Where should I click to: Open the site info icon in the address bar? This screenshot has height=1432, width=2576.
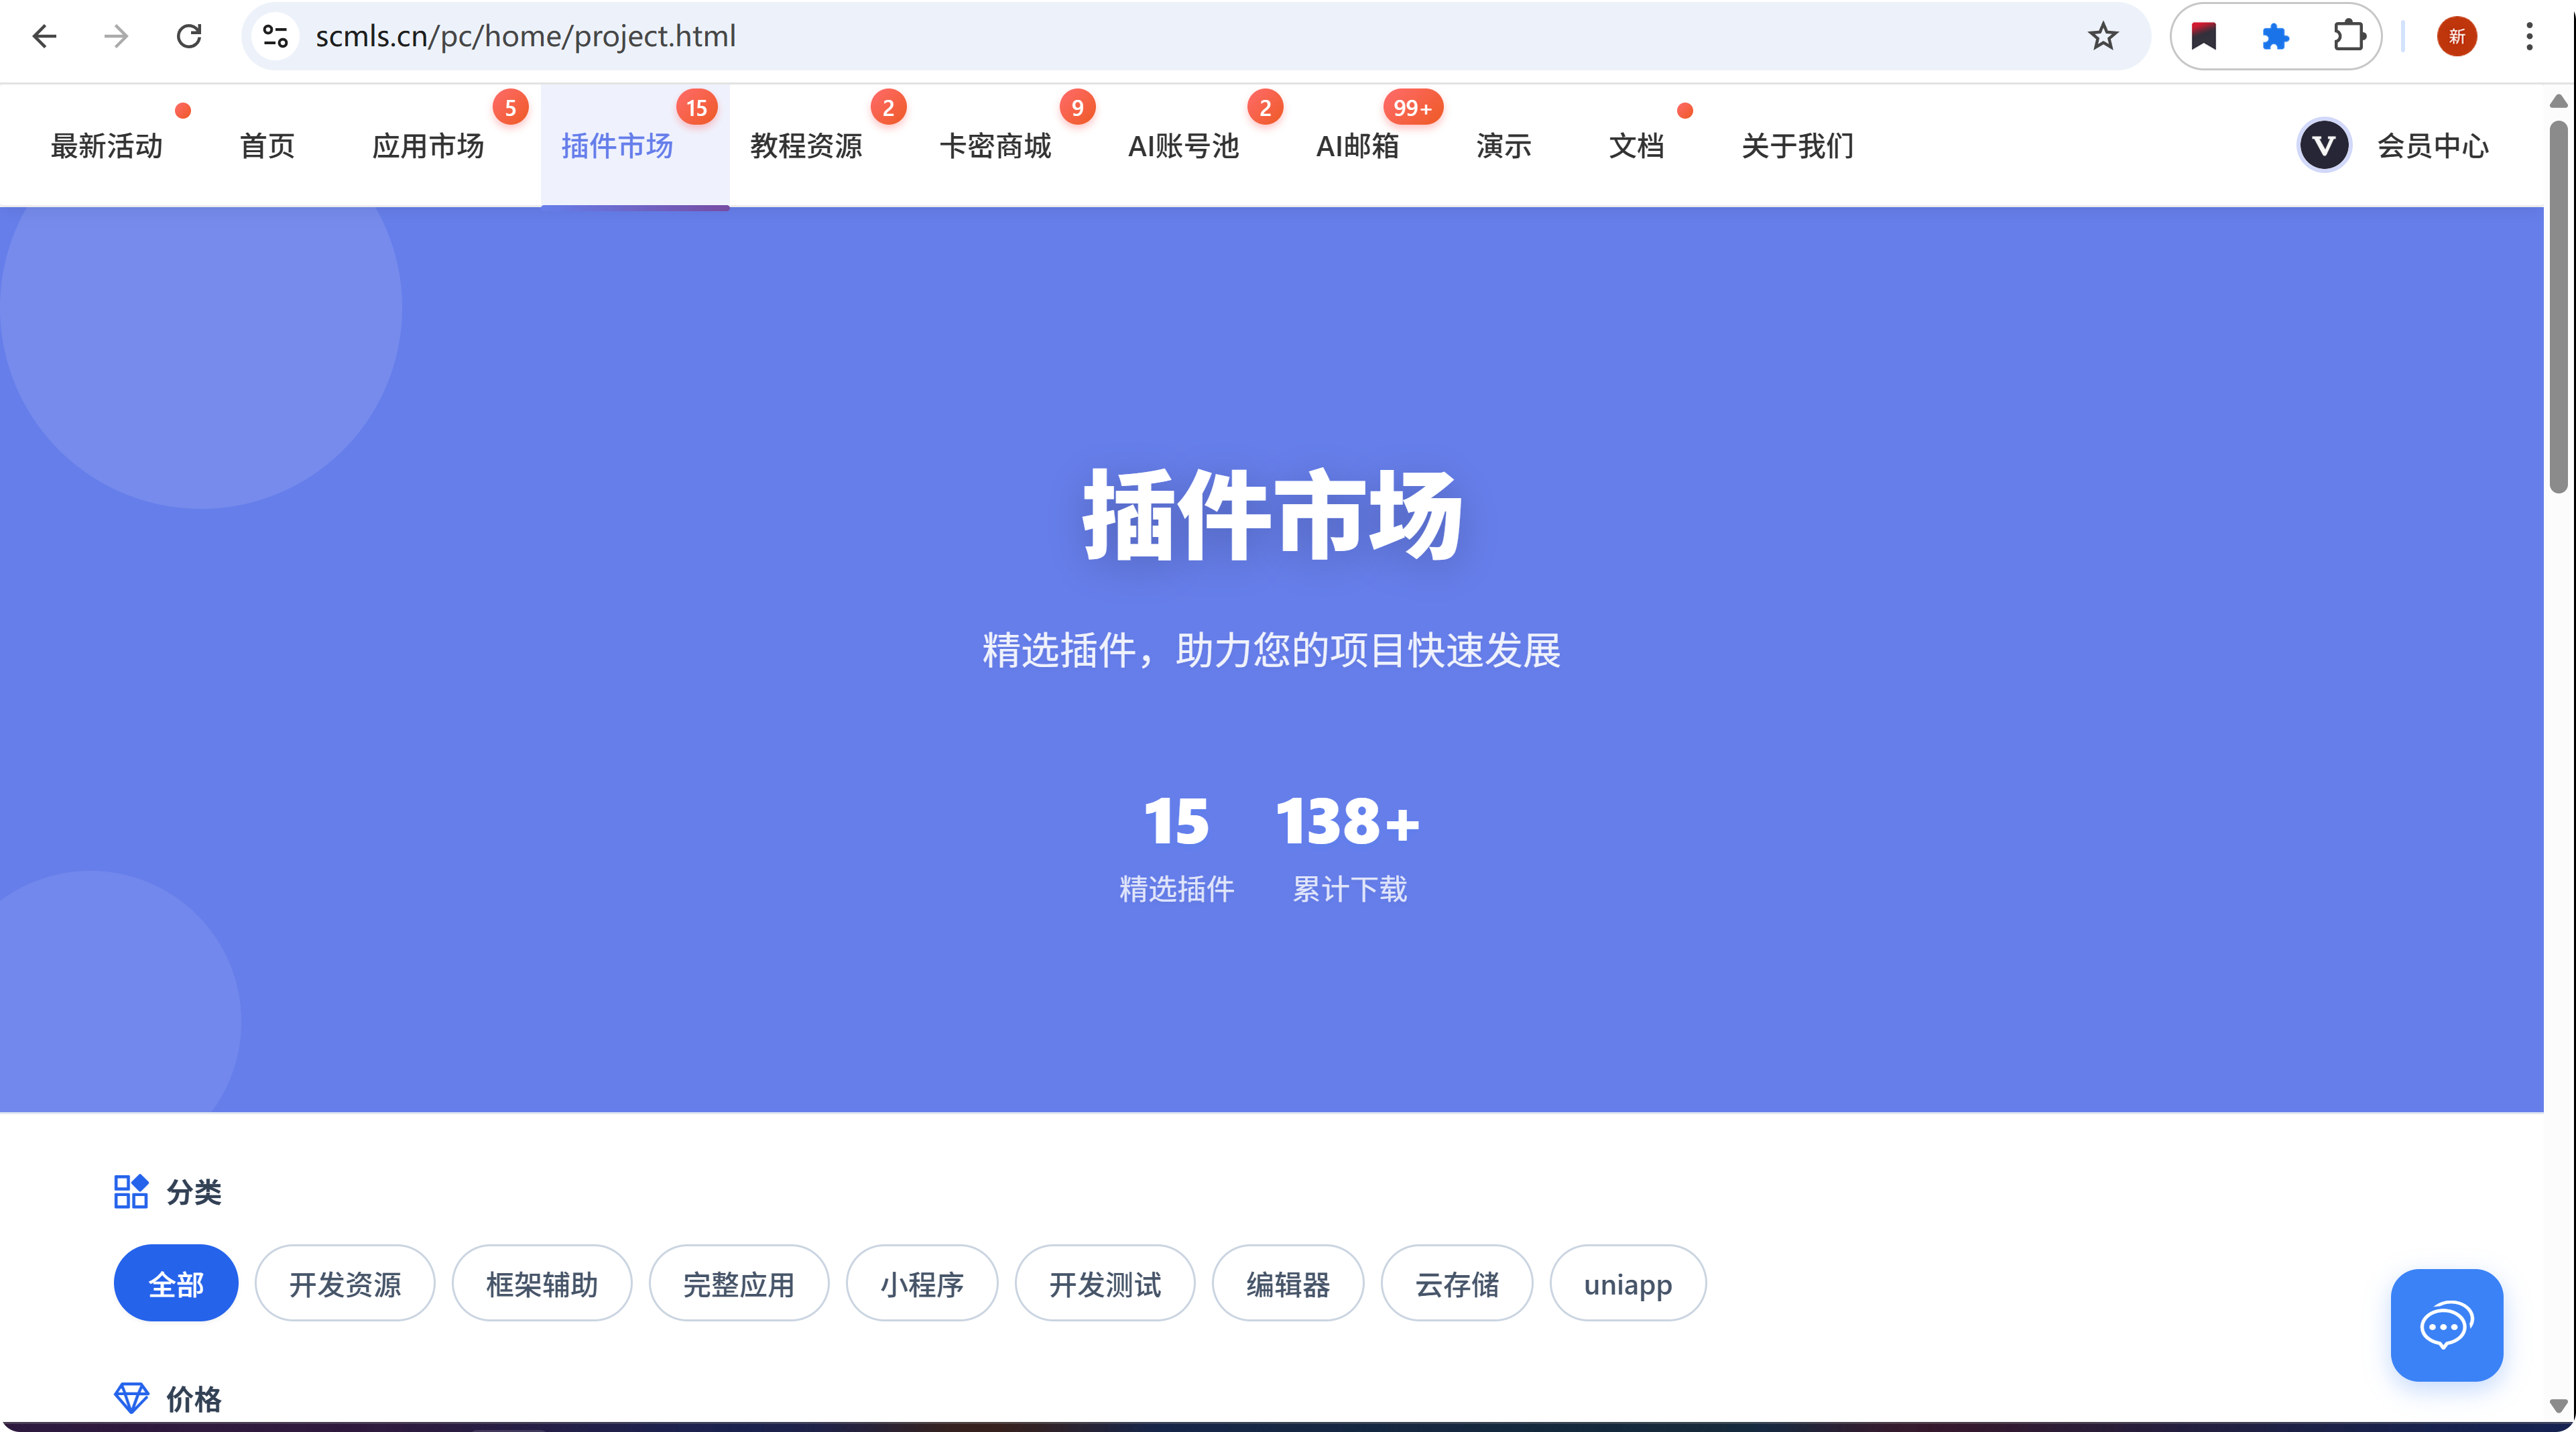click(275, 37)
